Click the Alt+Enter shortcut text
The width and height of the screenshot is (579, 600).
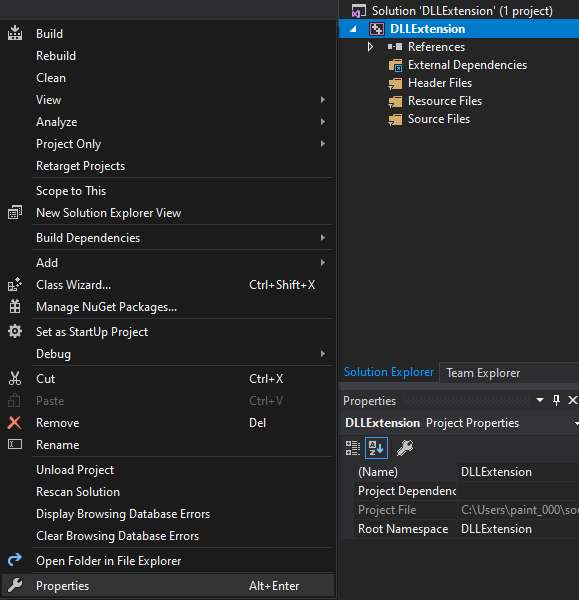tap(274, 585)
